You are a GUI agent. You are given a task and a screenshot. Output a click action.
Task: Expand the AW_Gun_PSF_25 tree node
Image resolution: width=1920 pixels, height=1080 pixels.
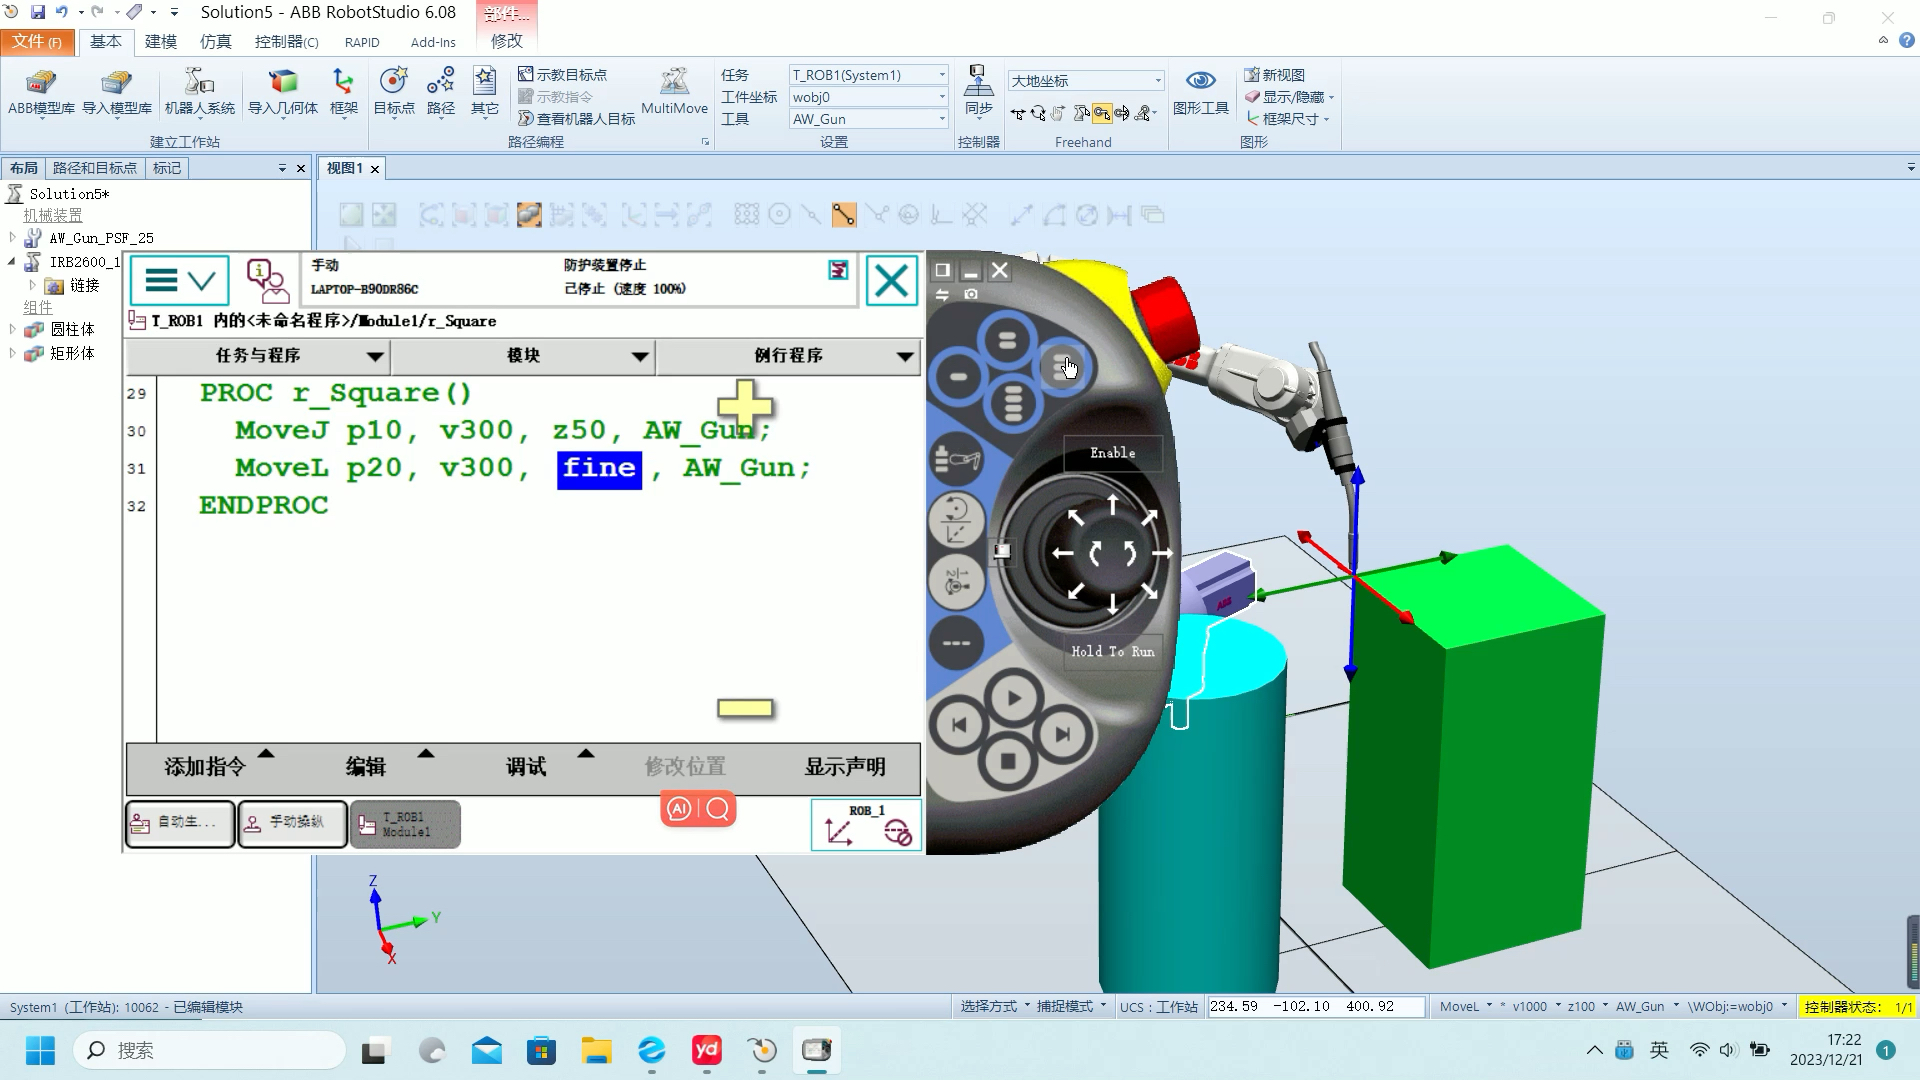coord(12,238)
